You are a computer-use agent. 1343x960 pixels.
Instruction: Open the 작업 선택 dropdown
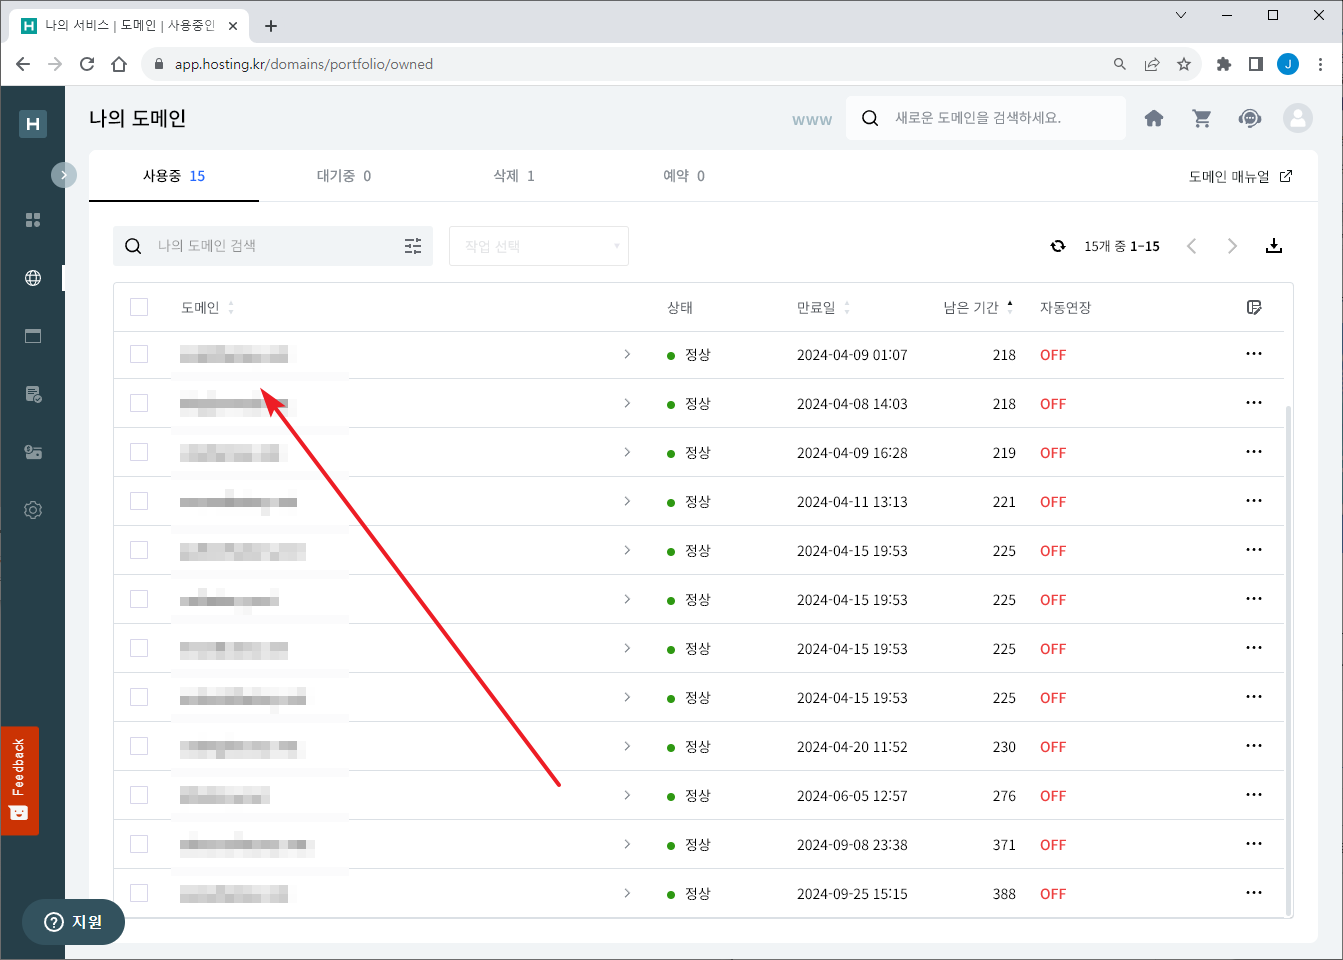[x=539, y=246]
